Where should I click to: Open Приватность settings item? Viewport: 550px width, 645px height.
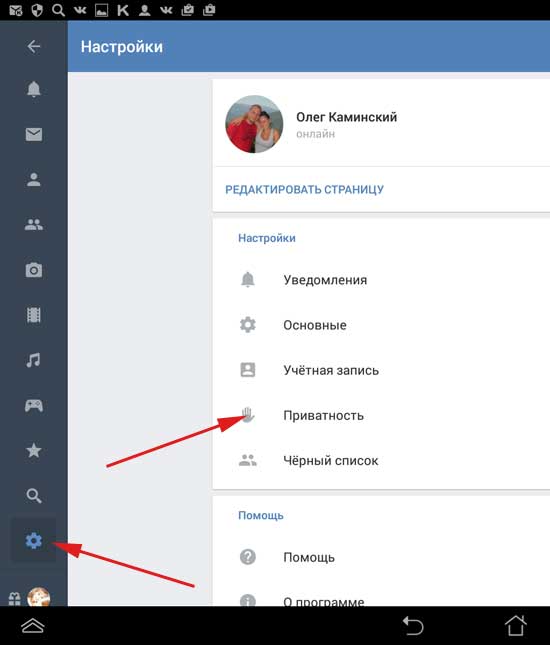pos(381,415)
